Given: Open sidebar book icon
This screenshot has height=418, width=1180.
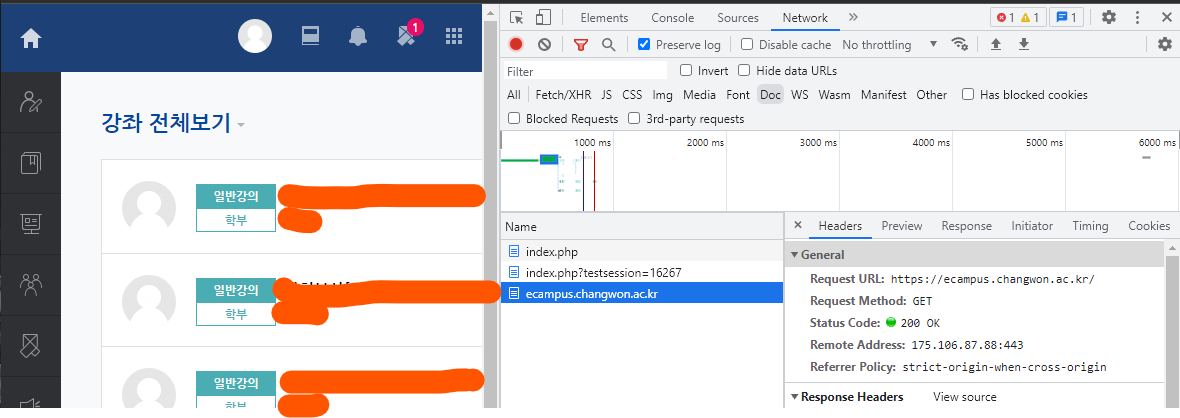Looking at the screenshot, I should [x=31, y=163].
